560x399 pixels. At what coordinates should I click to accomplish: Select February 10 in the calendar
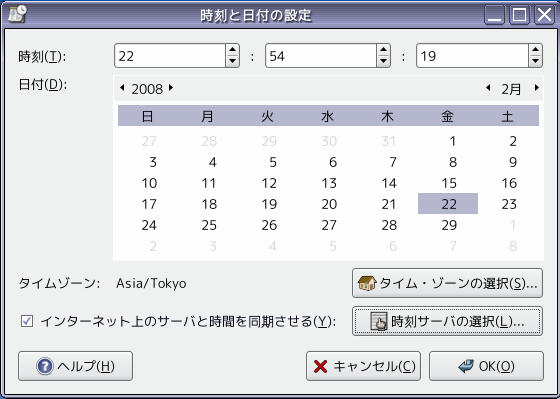pos(149,183)
